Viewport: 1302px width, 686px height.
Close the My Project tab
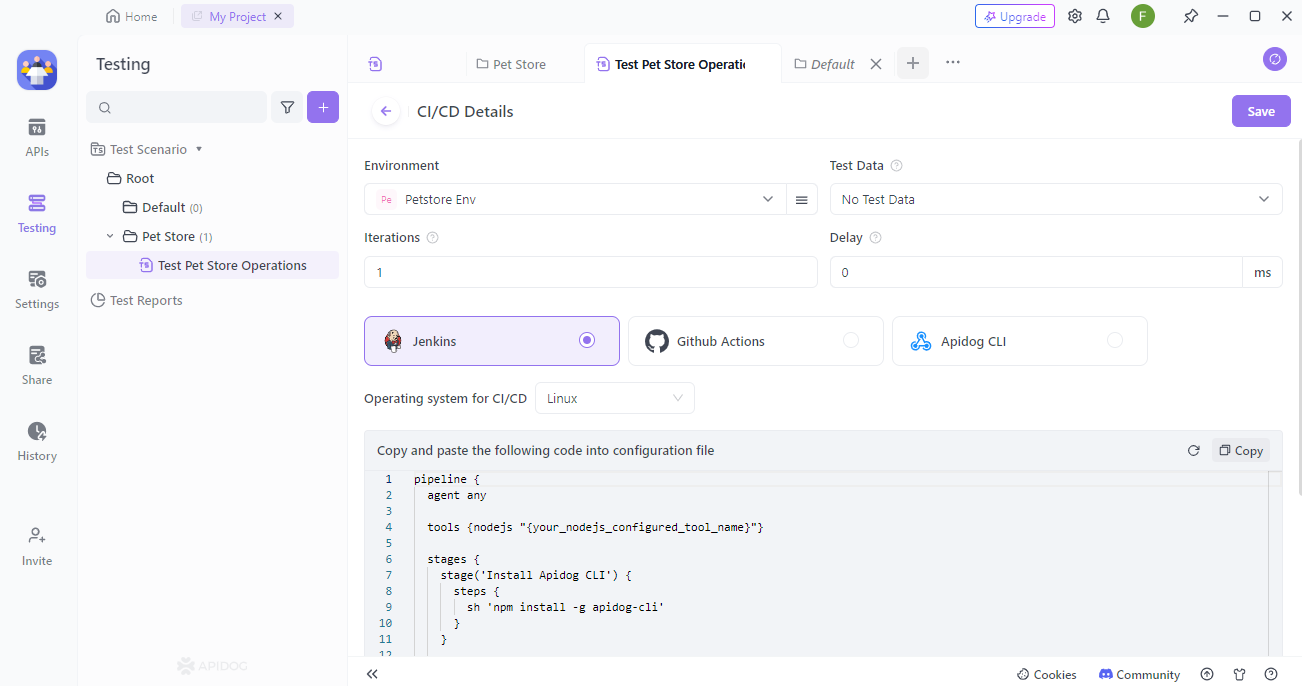pos(278,16)
